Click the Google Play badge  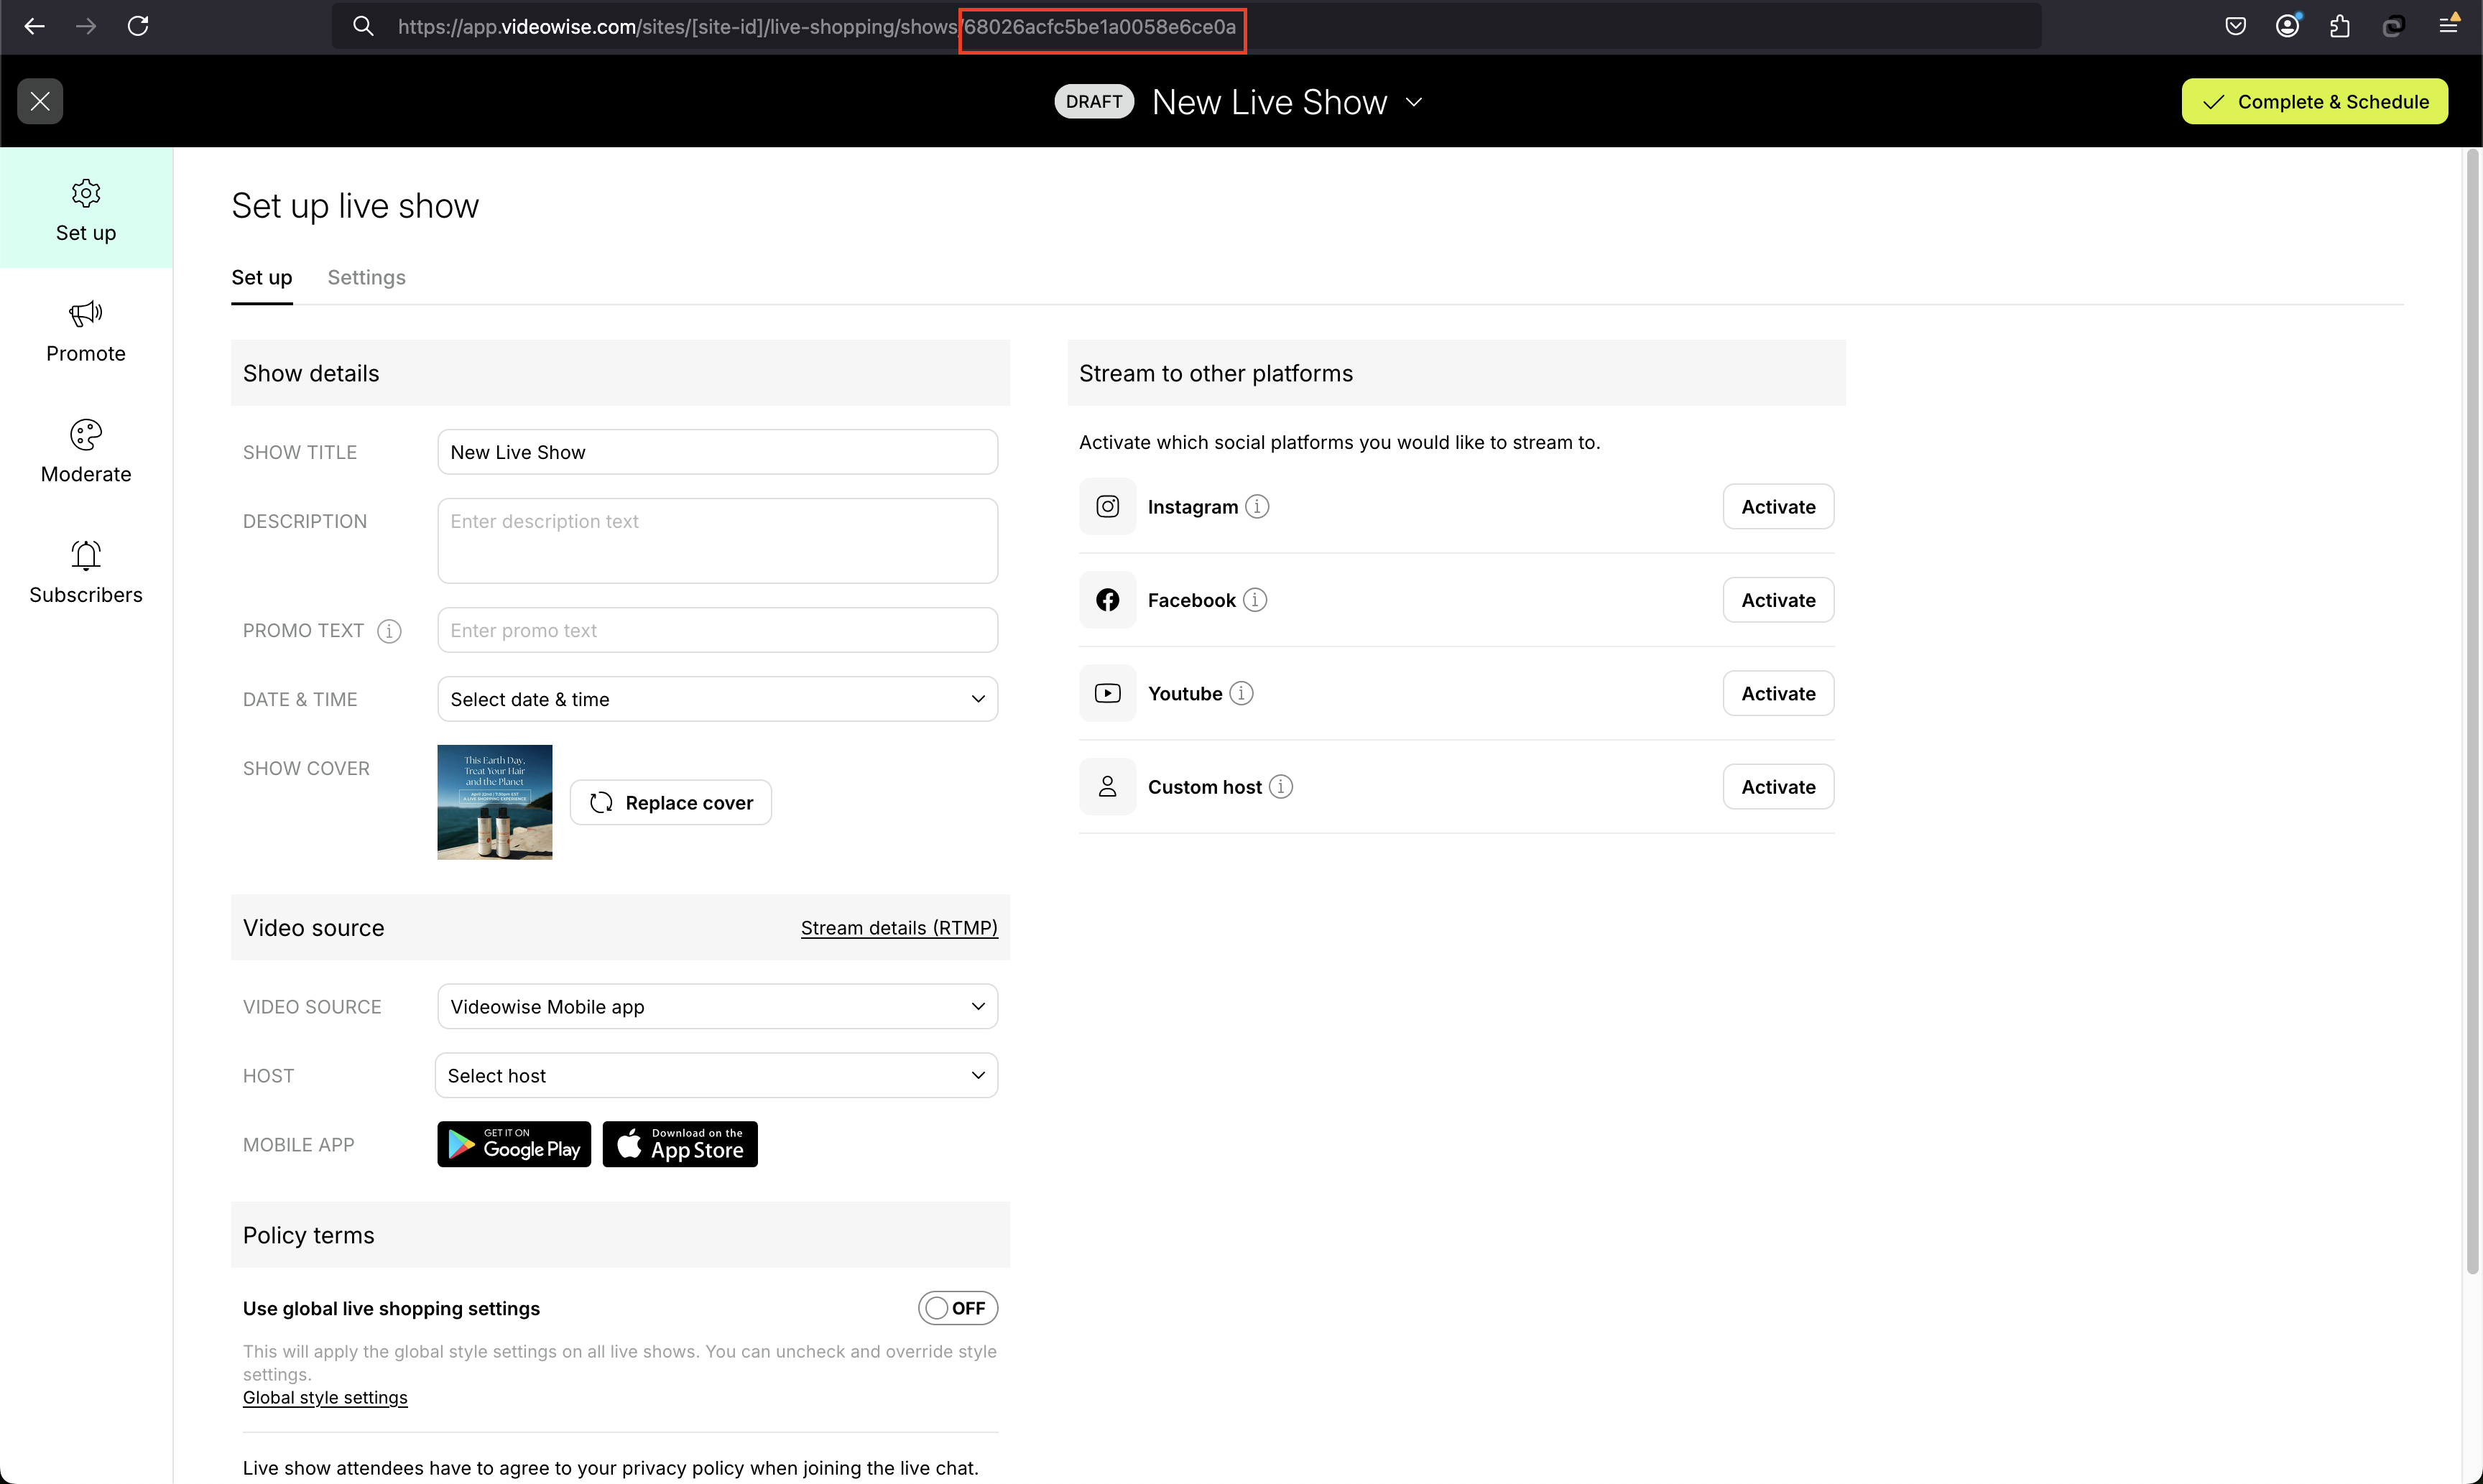514,1144
